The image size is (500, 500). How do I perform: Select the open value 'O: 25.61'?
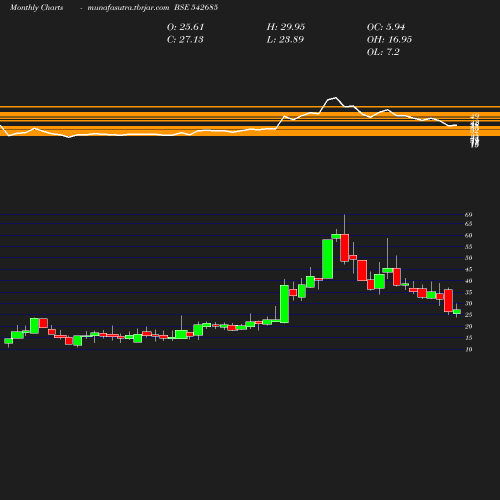click(x=185, y=27)
